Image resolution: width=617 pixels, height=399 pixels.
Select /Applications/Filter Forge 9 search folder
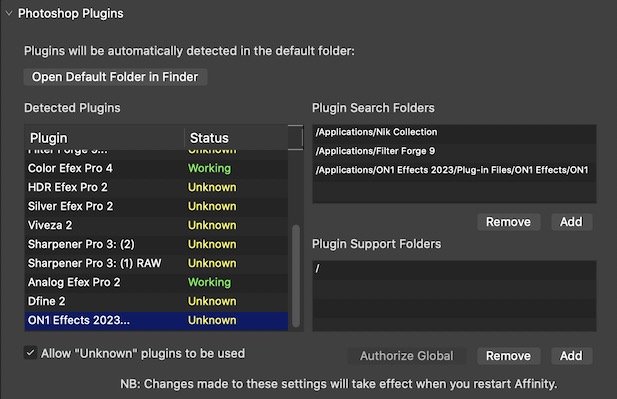[454, 151]
